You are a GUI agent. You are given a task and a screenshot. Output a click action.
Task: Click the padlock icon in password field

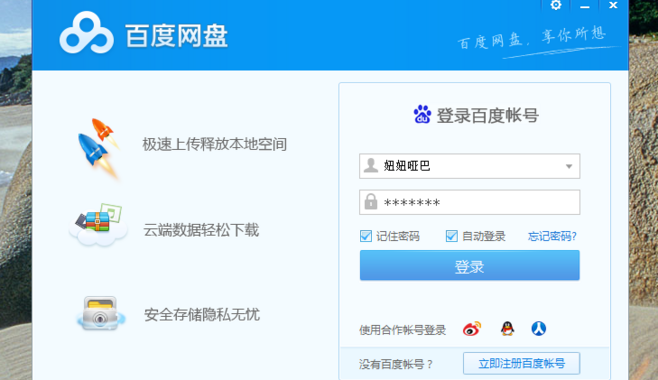(371, 202)
